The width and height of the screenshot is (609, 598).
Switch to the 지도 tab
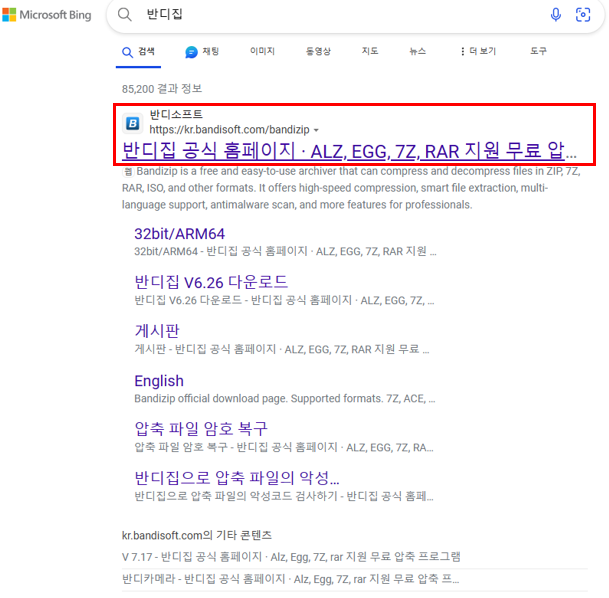370,51
